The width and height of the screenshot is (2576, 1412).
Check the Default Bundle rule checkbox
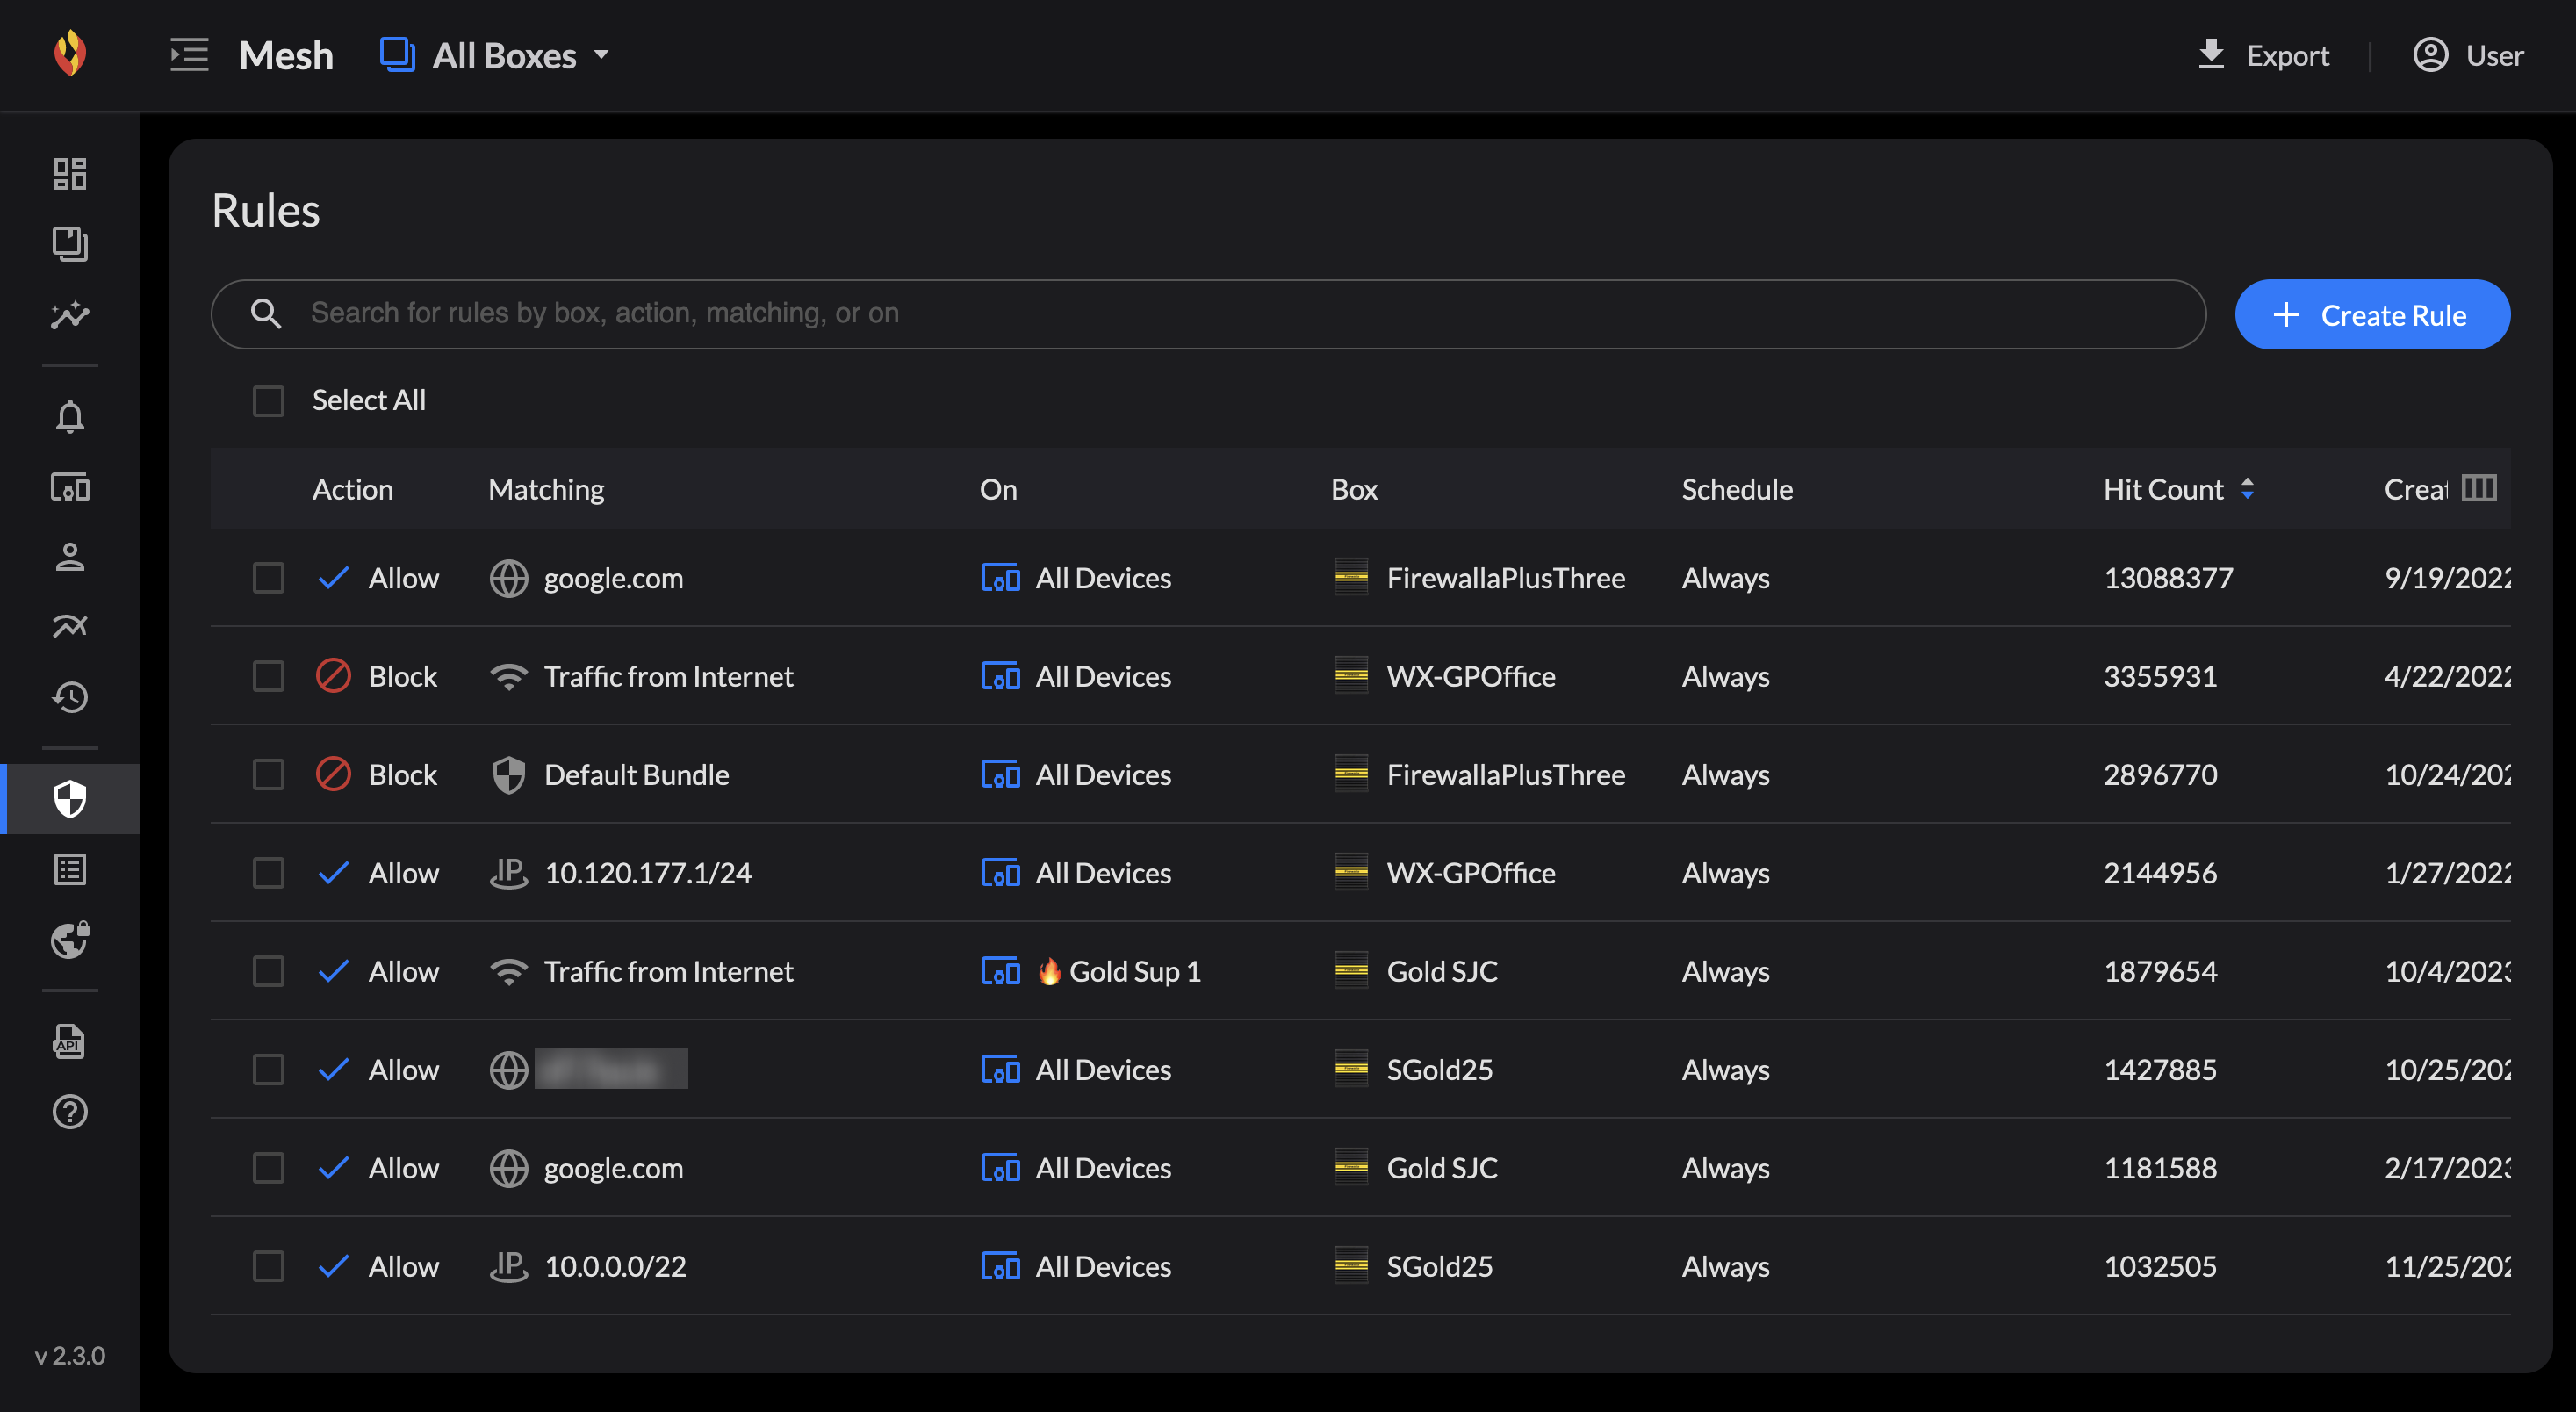point(268,775)
